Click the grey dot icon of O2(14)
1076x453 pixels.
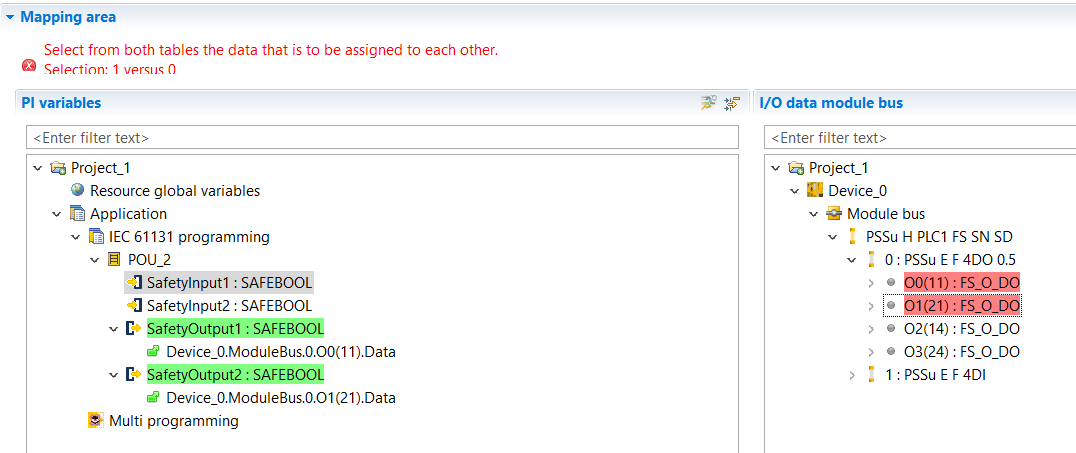(891, 329)
